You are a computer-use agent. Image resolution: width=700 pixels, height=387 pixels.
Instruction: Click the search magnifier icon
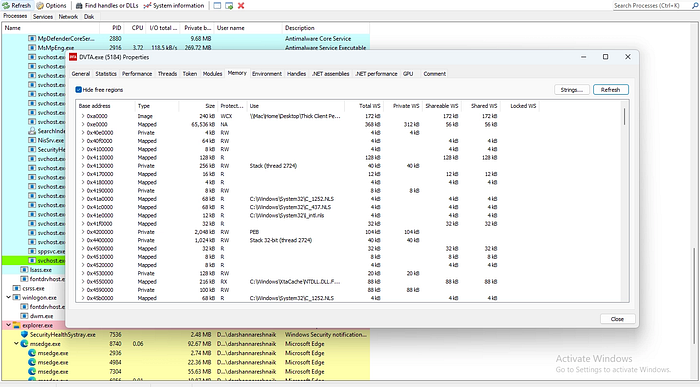coord(695,6)
